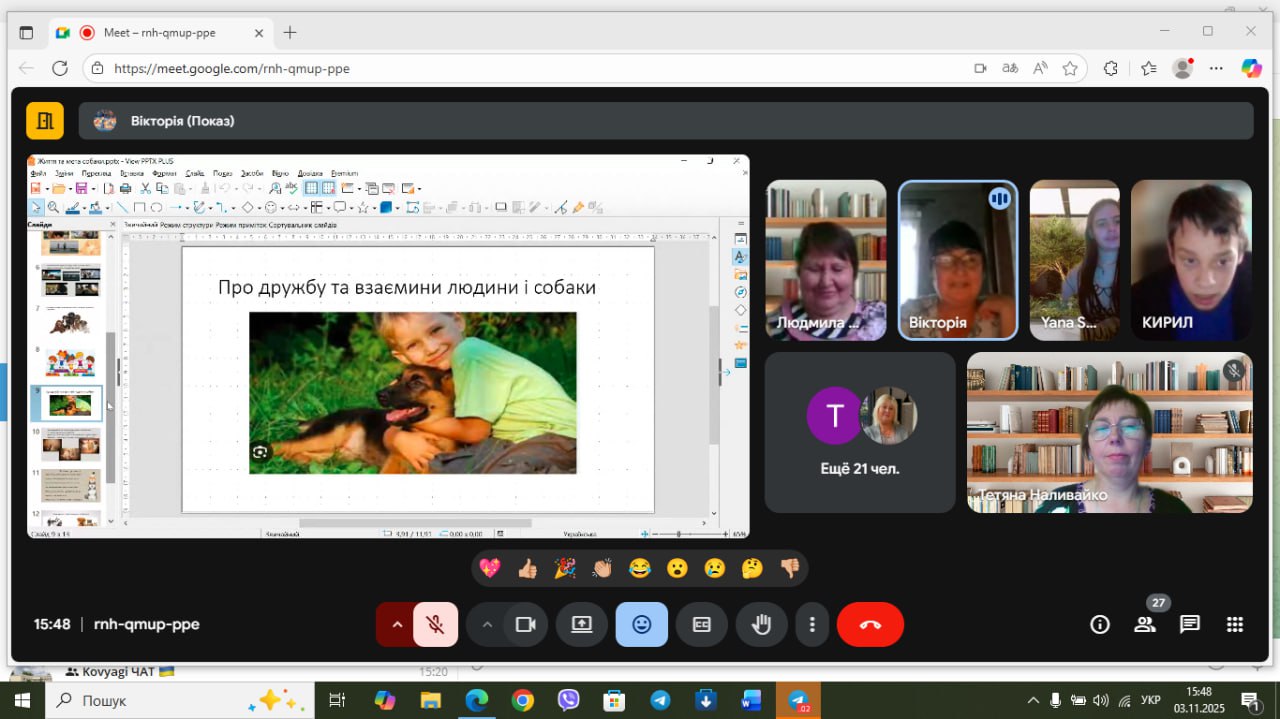Send the heart emoji reaction
Viewport: 1280px width, 719px height.
coord(490,569)
